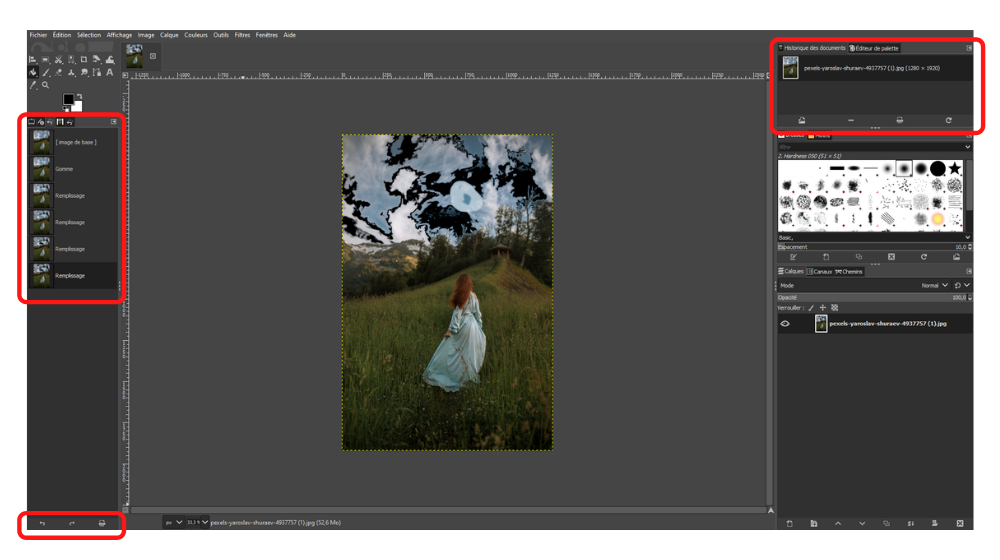Select the Alignment tool in the toolbox
Screen dimensions: 1000x560
[32, 59]
